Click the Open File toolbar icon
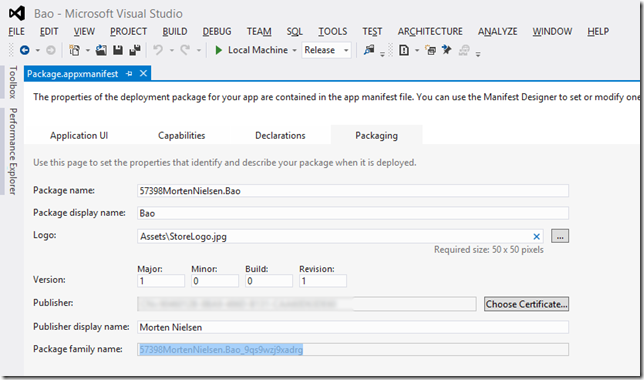Image resolution: width=644 pixels, height=380 pixels. (101, 50)
